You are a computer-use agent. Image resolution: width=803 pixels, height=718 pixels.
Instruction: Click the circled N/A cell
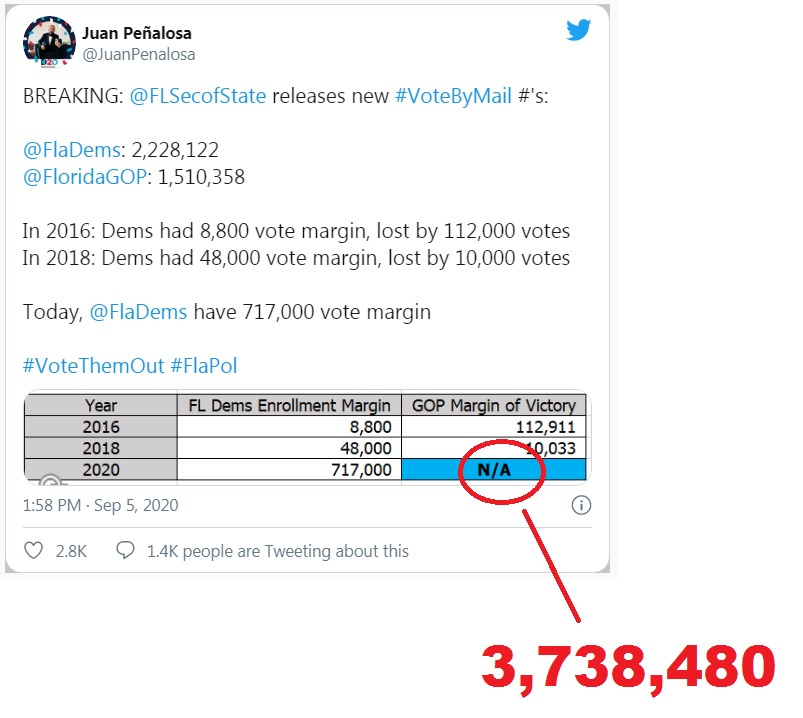[x=494, y=469]
